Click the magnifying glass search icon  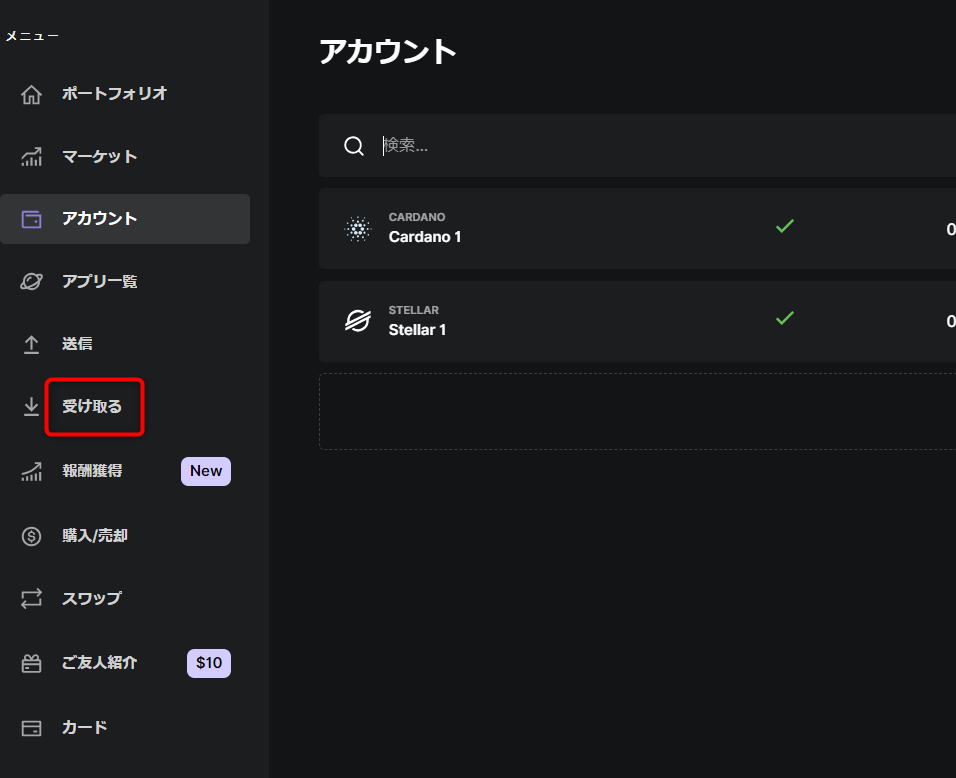[x=354, y=146]
